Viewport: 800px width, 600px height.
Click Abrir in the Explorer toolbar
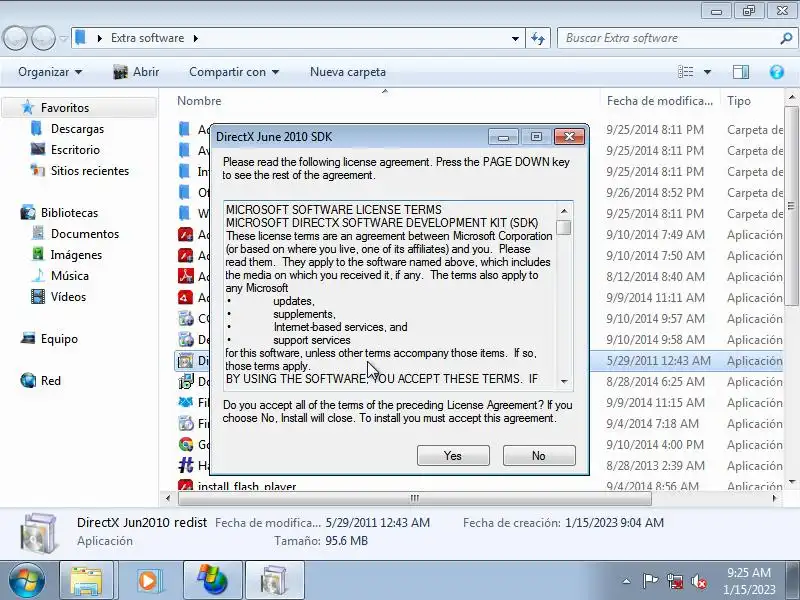click(136, 72)
